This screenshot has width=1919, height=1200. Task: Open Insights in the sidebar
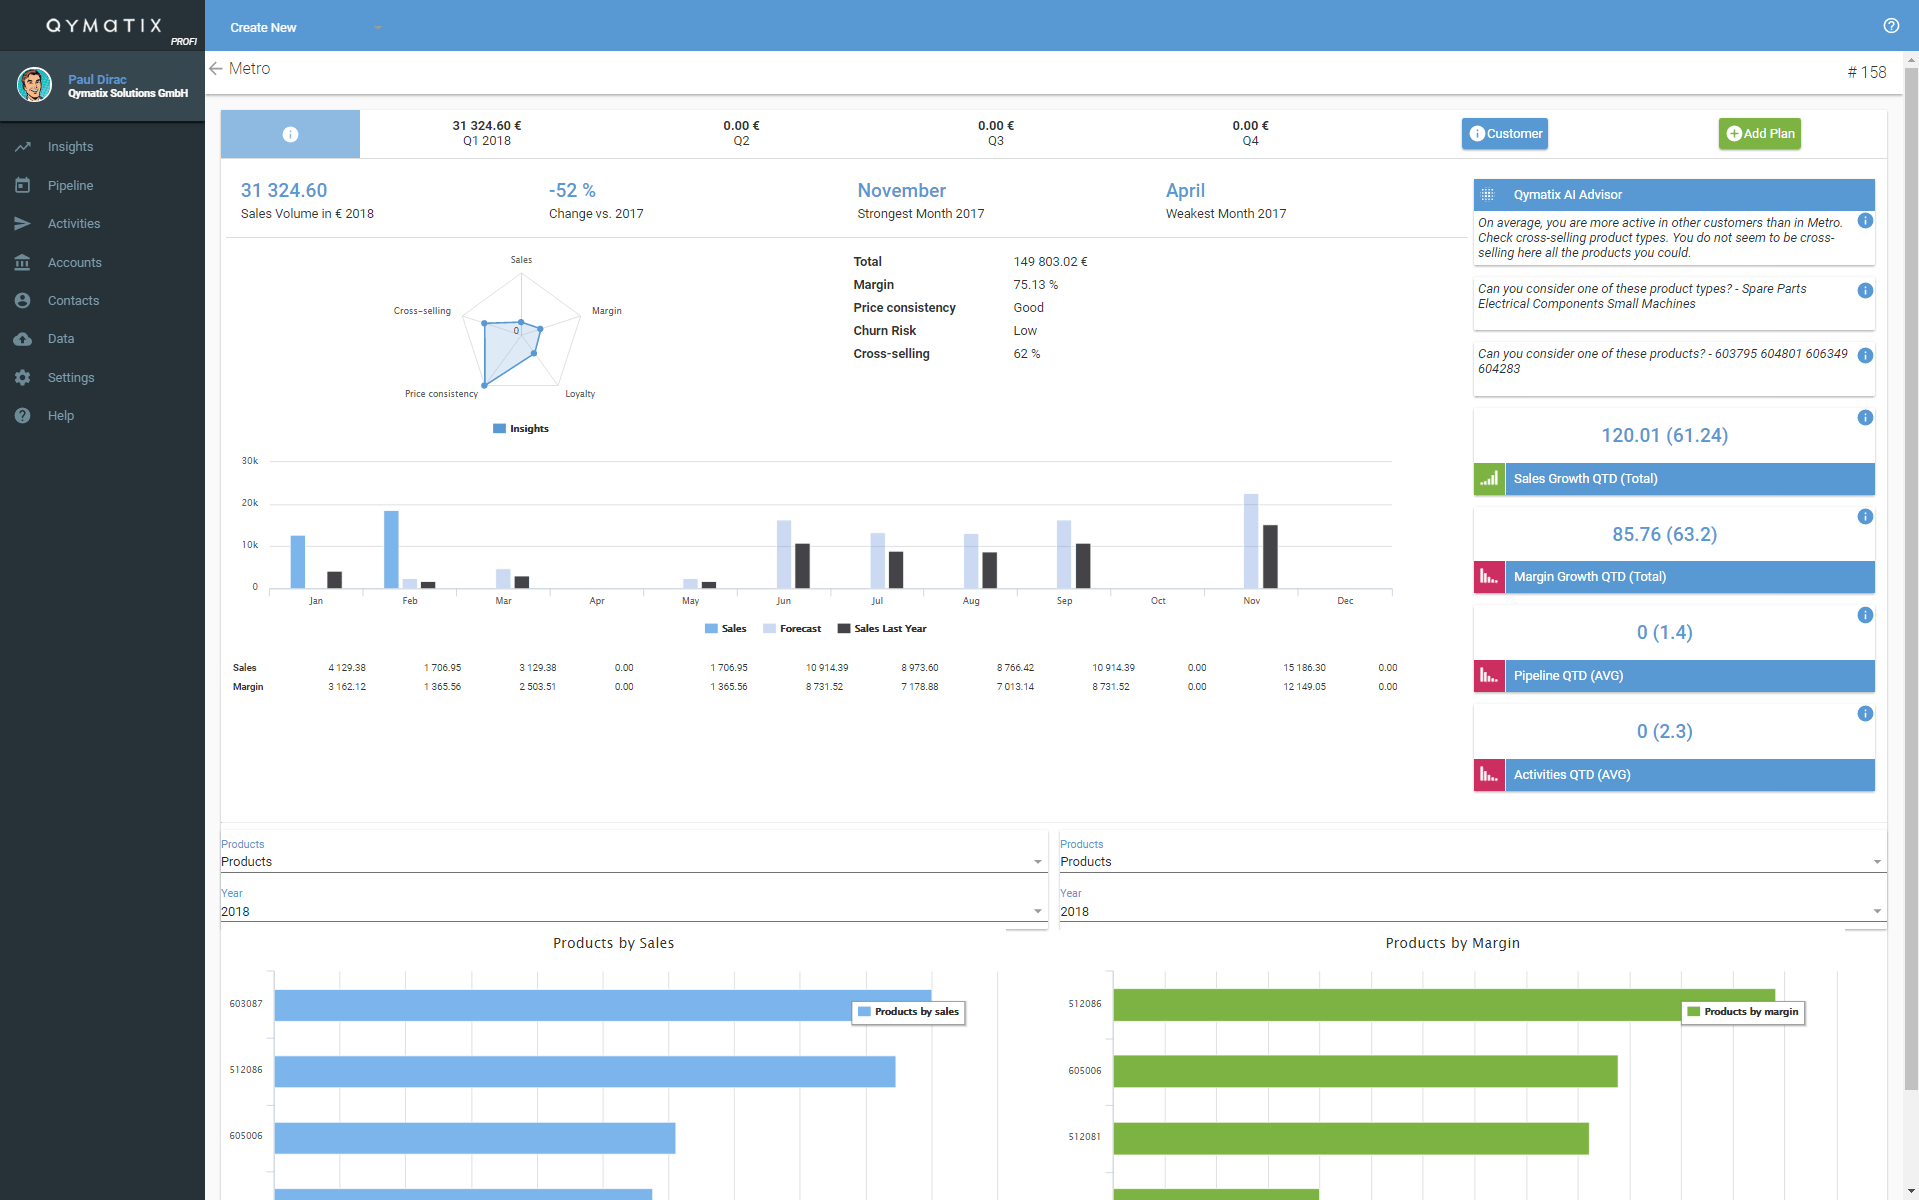(x=102, y=147)
